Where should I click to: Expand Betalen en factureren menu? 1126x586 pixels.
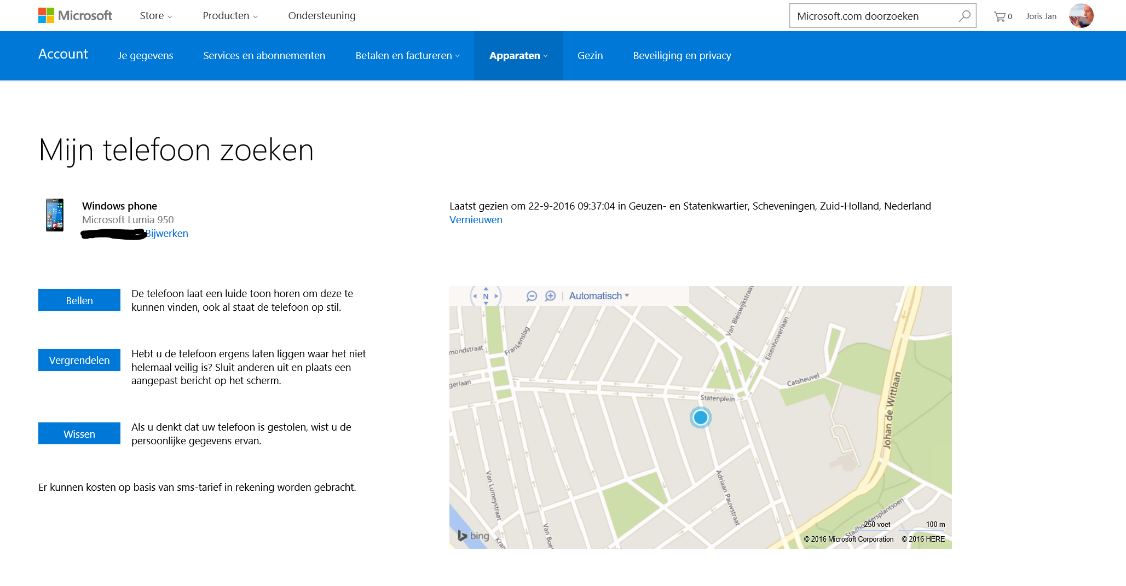point(407,55)
